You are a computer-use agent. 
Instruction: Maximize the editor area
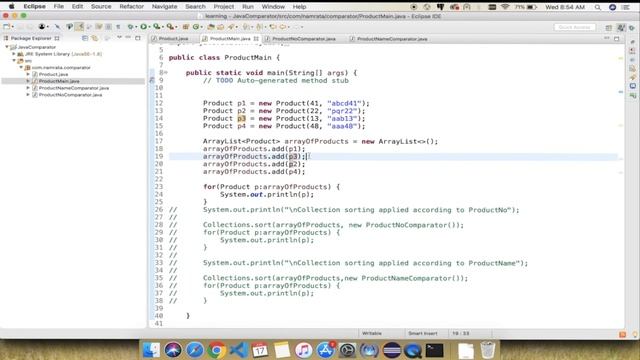click(x=617, y=38)
